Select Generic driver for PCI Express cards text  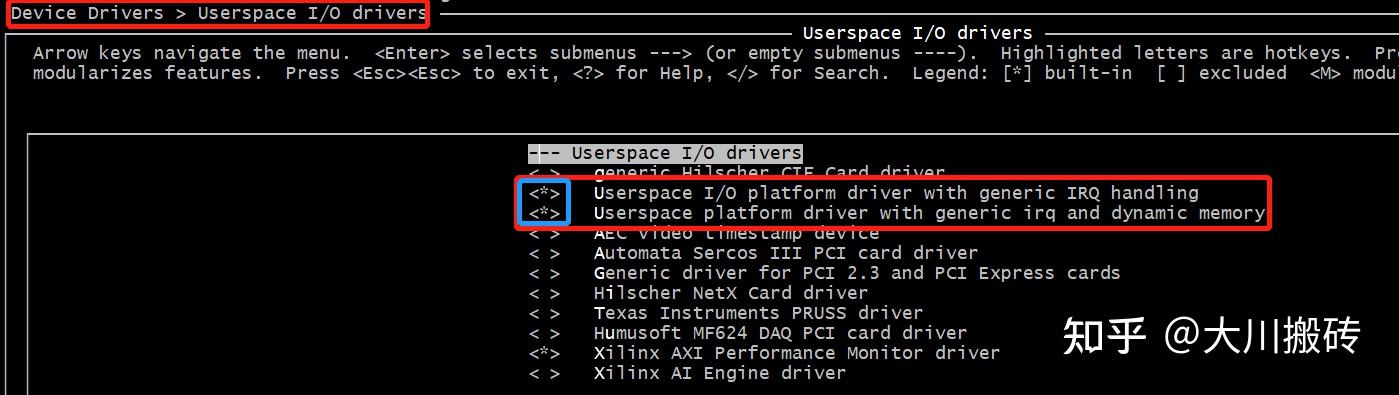[x=857, y=273]
